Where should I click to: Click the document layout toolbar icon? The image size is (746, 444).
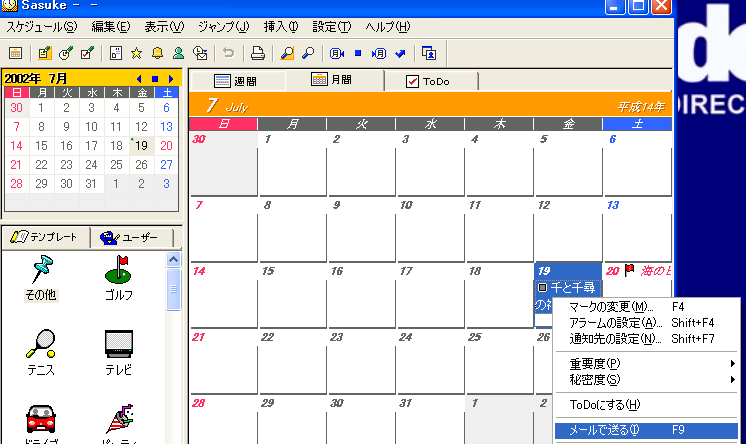(x=116, y=53)
